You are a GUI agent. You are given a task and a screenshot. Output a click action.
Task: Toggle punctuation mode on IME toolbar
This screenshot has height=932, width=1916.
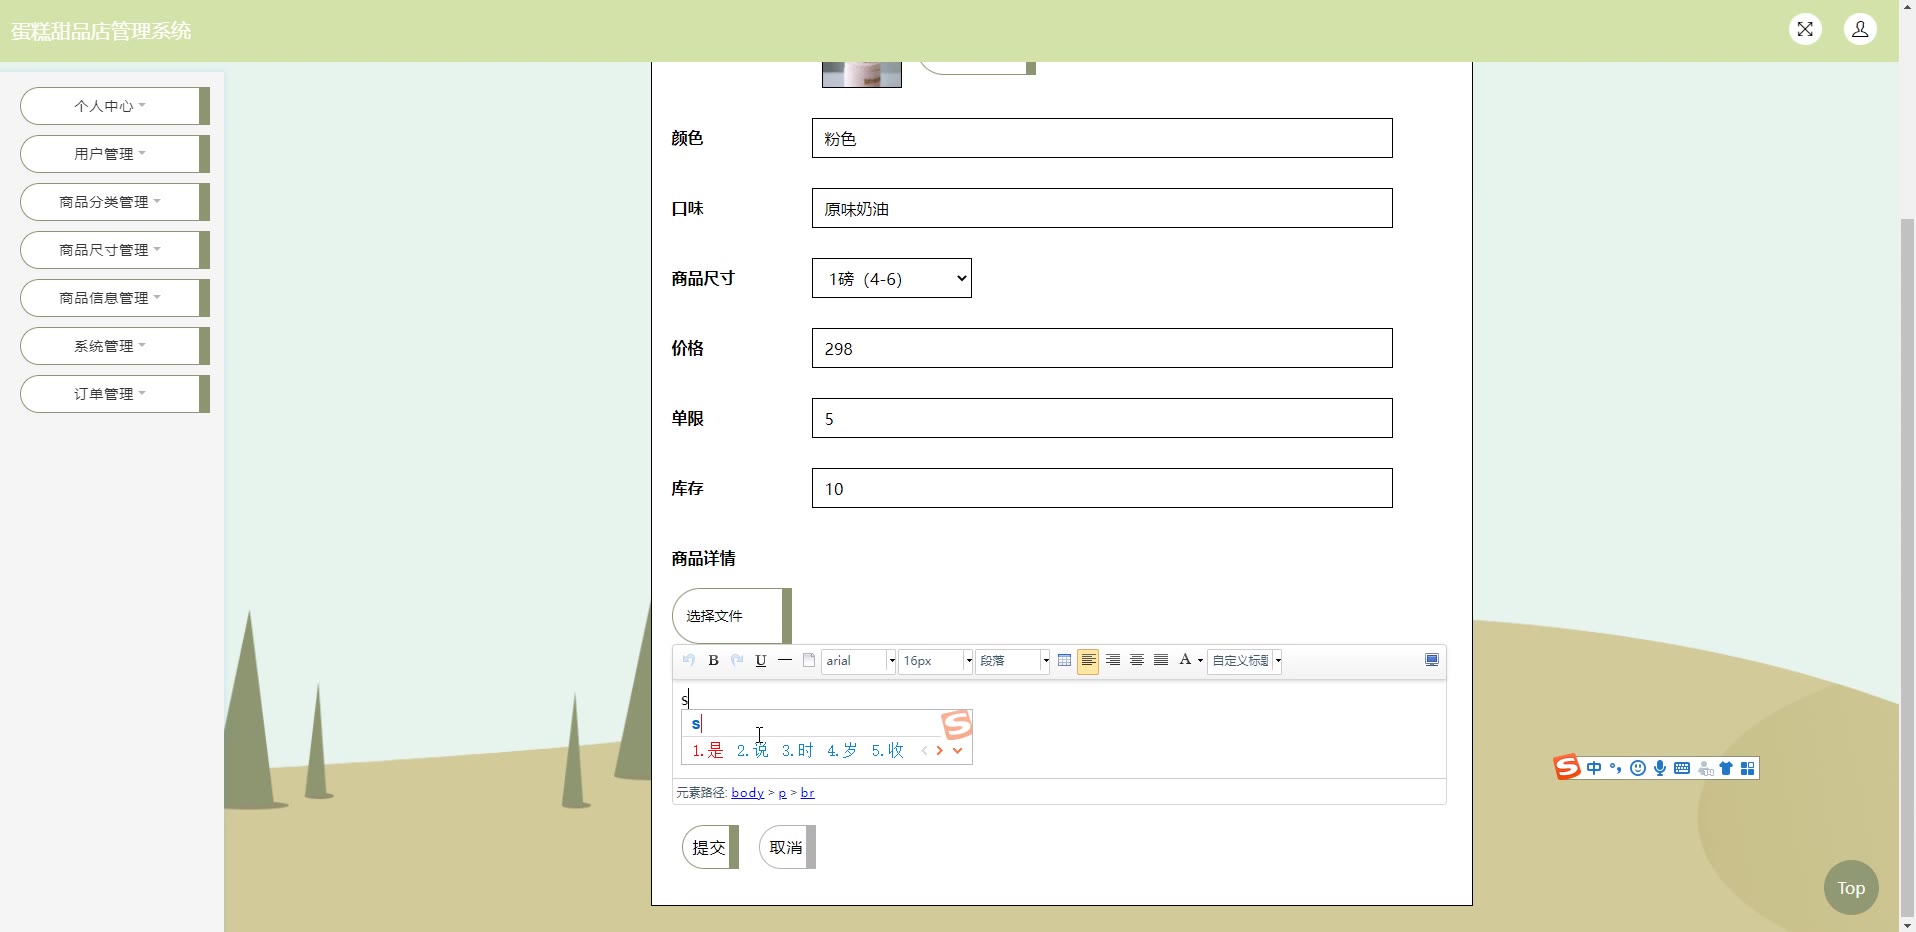click(x=1615, y=768)
